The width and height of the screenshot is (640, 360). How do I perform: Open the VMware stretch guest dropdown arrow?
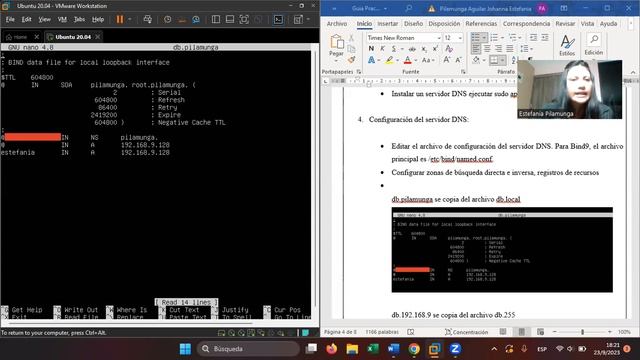coord(308,19)
